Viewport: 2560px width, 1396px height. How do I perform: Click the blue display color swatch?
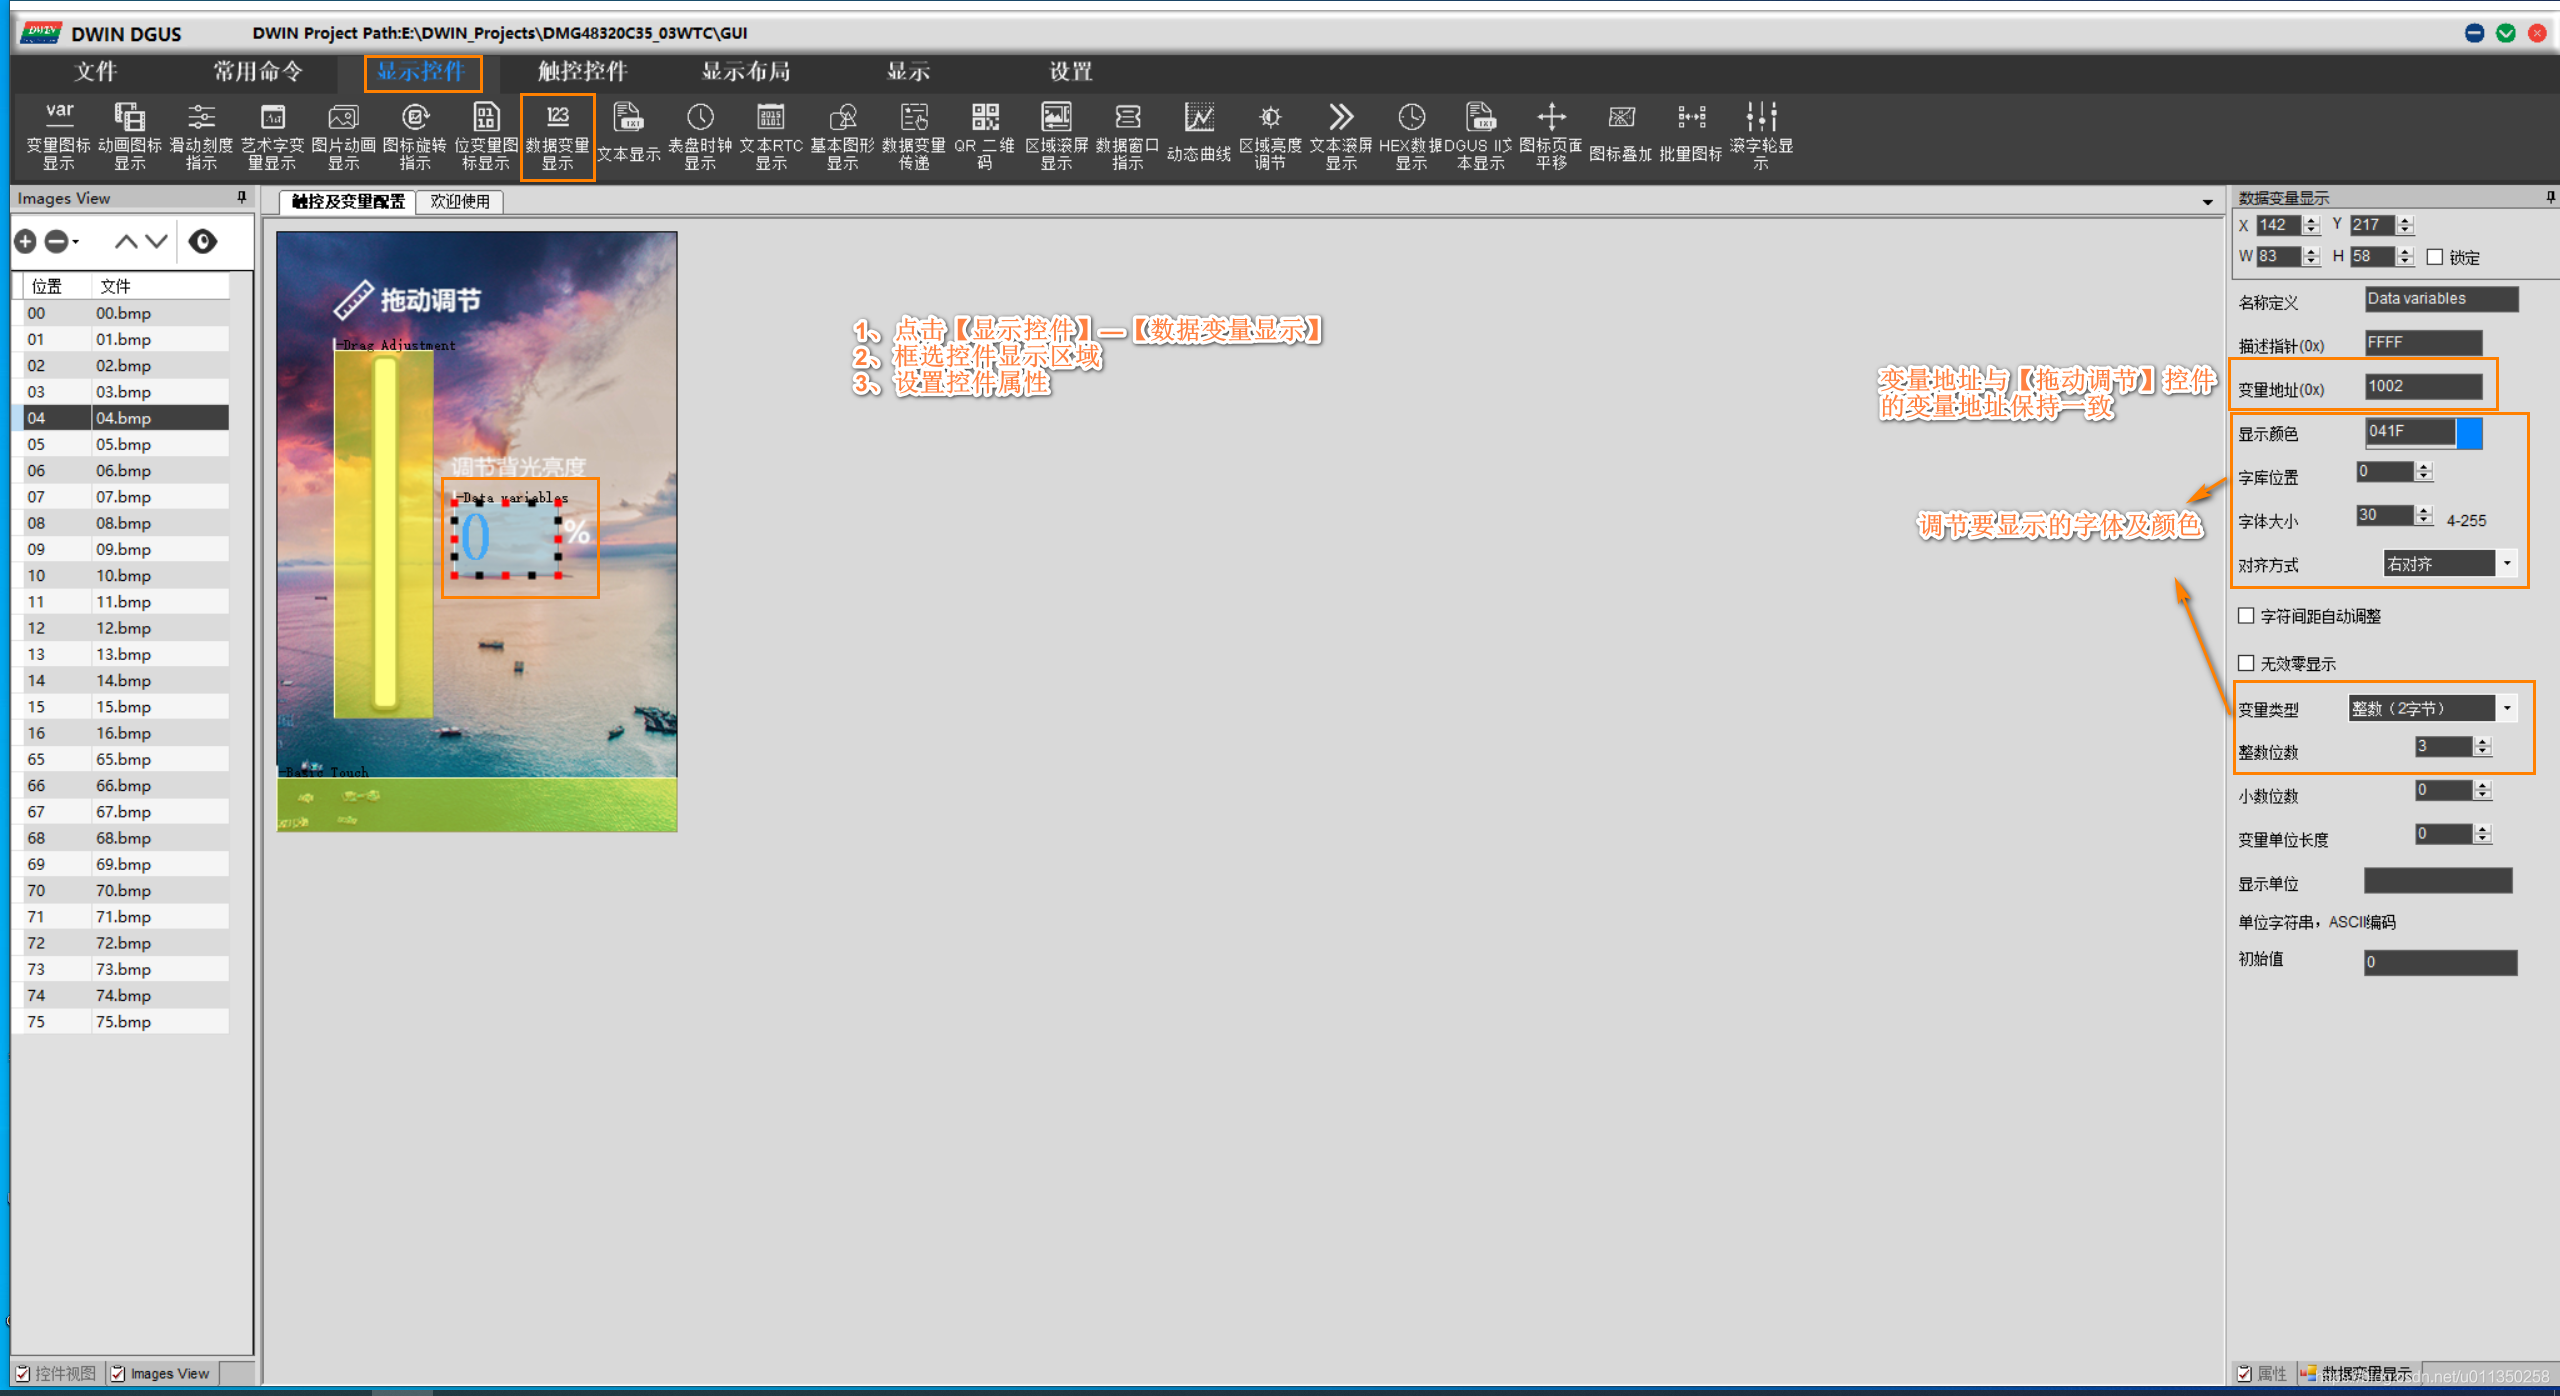[2469, 432]
